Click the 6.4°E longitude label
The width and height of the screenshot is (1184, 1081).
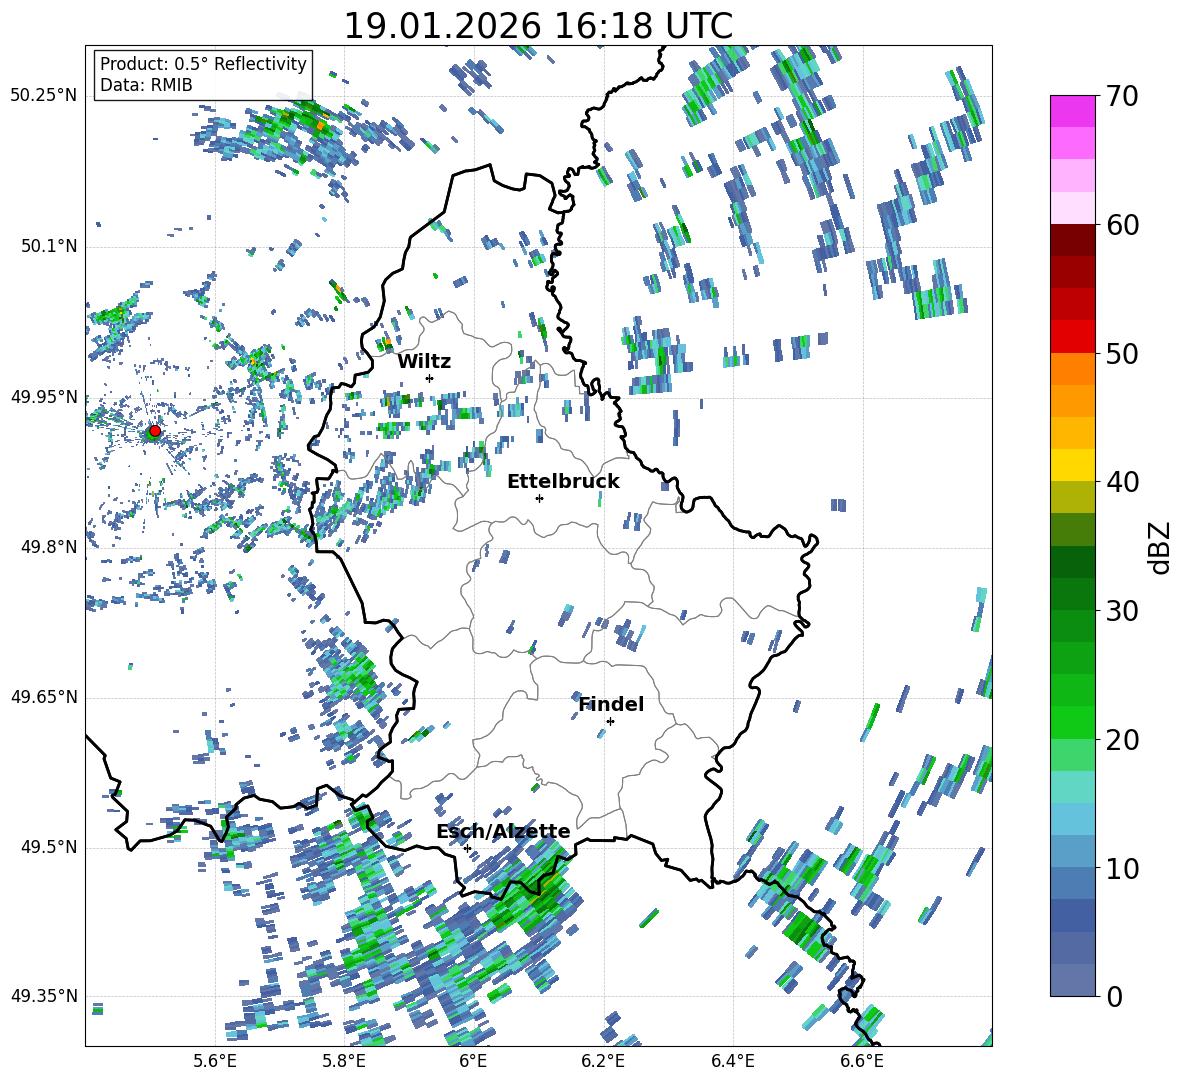732,1061
